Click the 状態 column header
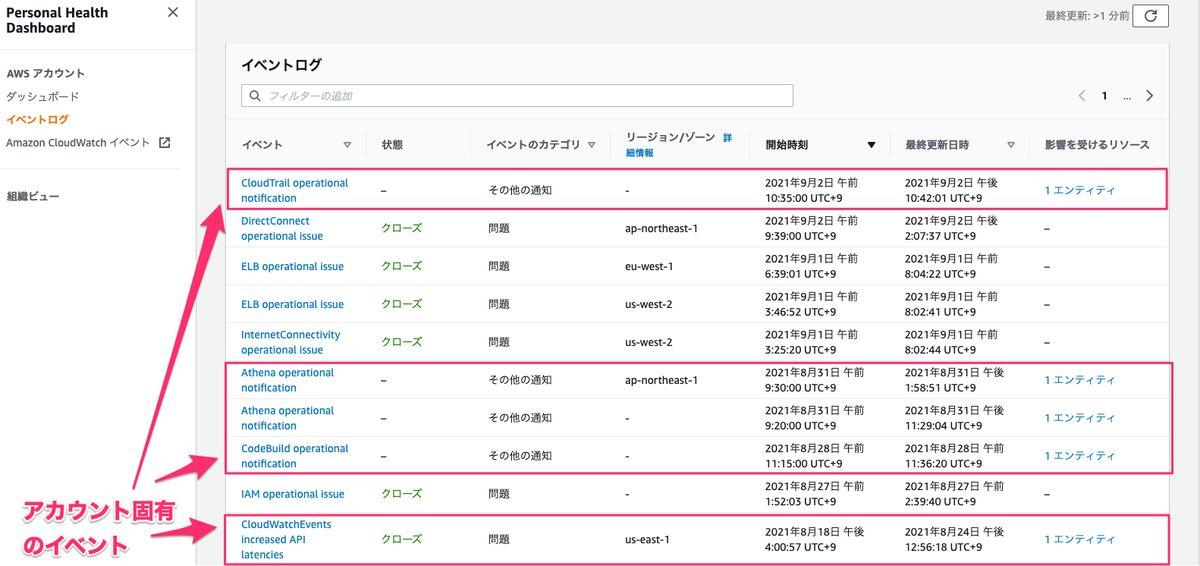Viewport: 1200px width, 566px height. (x=391, y=145)
